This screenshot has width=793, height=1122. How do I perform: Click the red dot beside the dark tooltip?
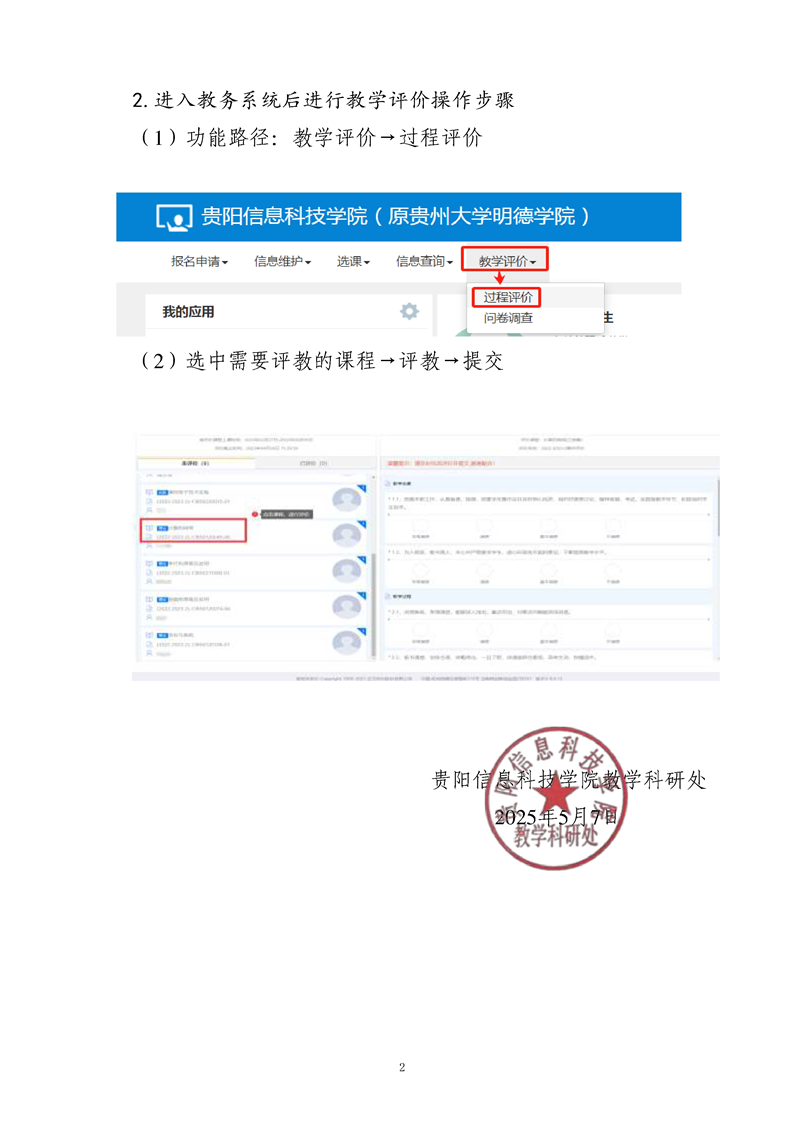[x=255, y=514]
